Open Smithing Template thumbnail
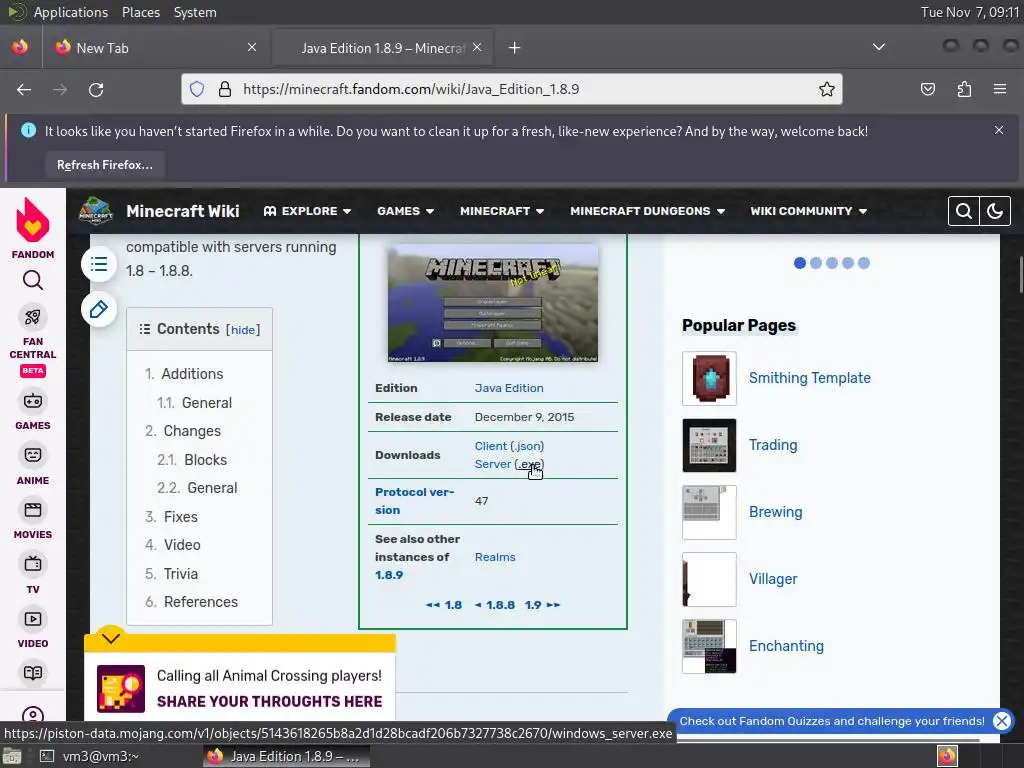Image resolution: width=1024 pixels, height=768 pixels. pos(709,379)
